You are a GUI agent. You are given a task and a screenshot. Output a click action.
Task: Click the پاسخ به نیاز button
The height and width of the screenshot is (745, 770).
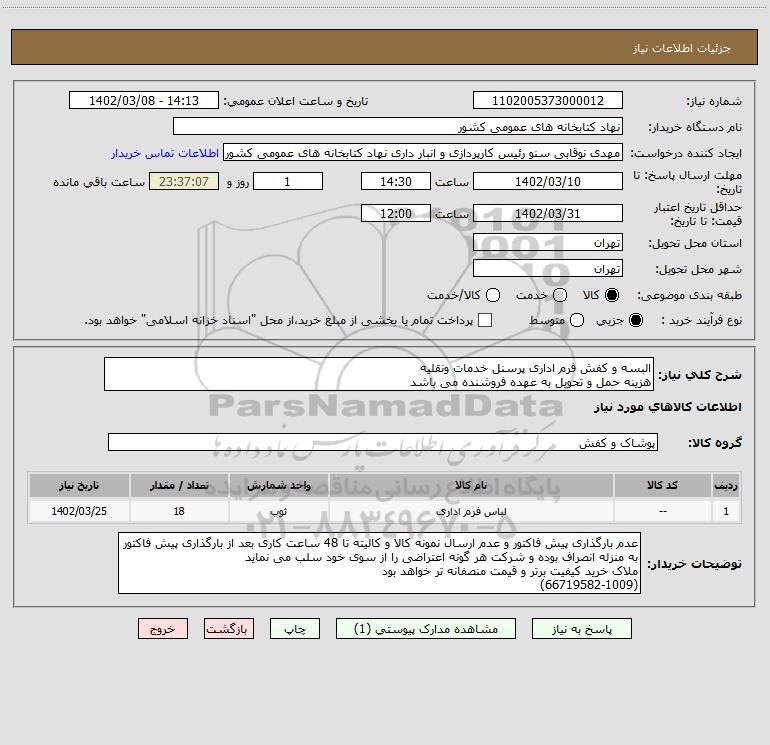click(x=581, y=629)
